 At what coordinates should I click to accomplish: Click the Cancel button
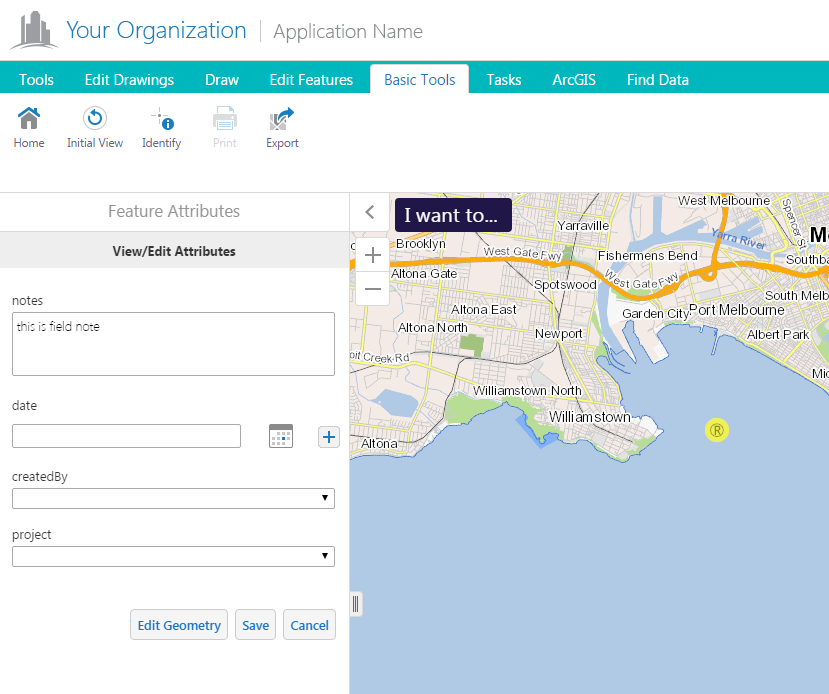click(309, 625)
